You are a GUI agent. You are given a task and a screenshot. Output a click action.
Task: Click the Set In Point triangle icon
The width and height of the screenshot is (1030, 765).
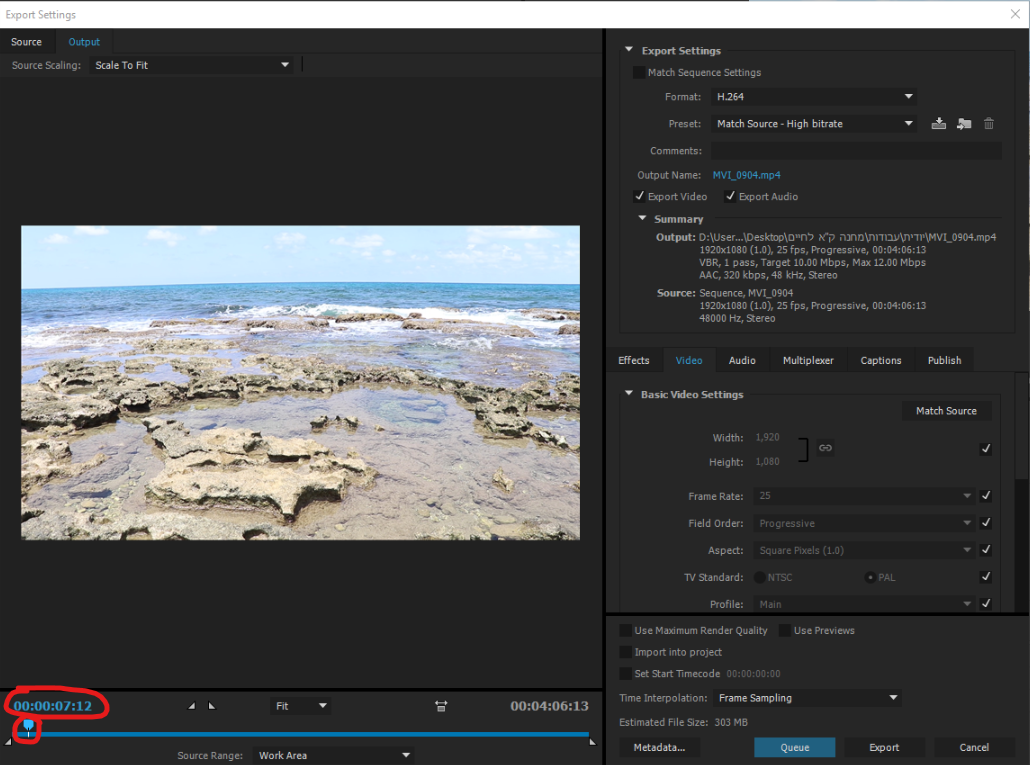coord(192,706)
